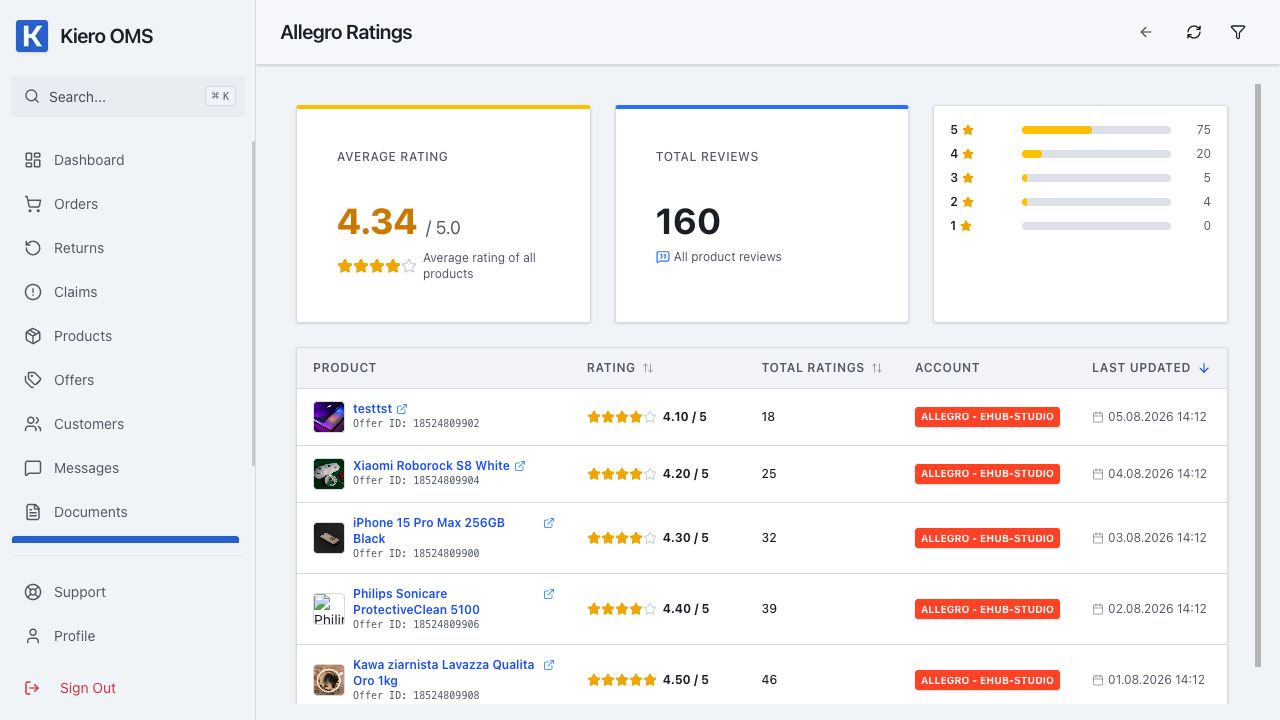The width and height of the screenshot is (1280, 720).
Task: Open external link icon beside Xiaomi Roborock
Action: click(x=520, y=466)
